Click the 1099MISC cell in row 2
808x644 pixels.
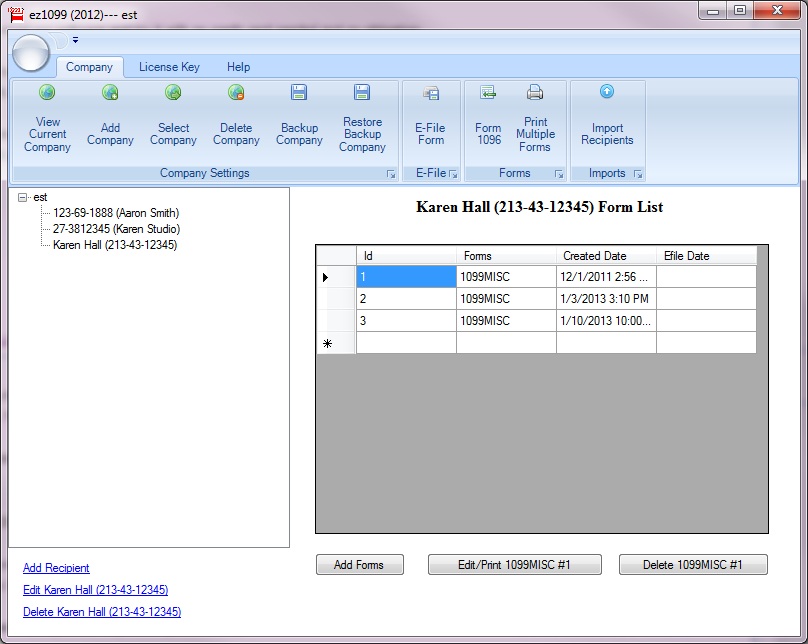click(x=506, y=299)
